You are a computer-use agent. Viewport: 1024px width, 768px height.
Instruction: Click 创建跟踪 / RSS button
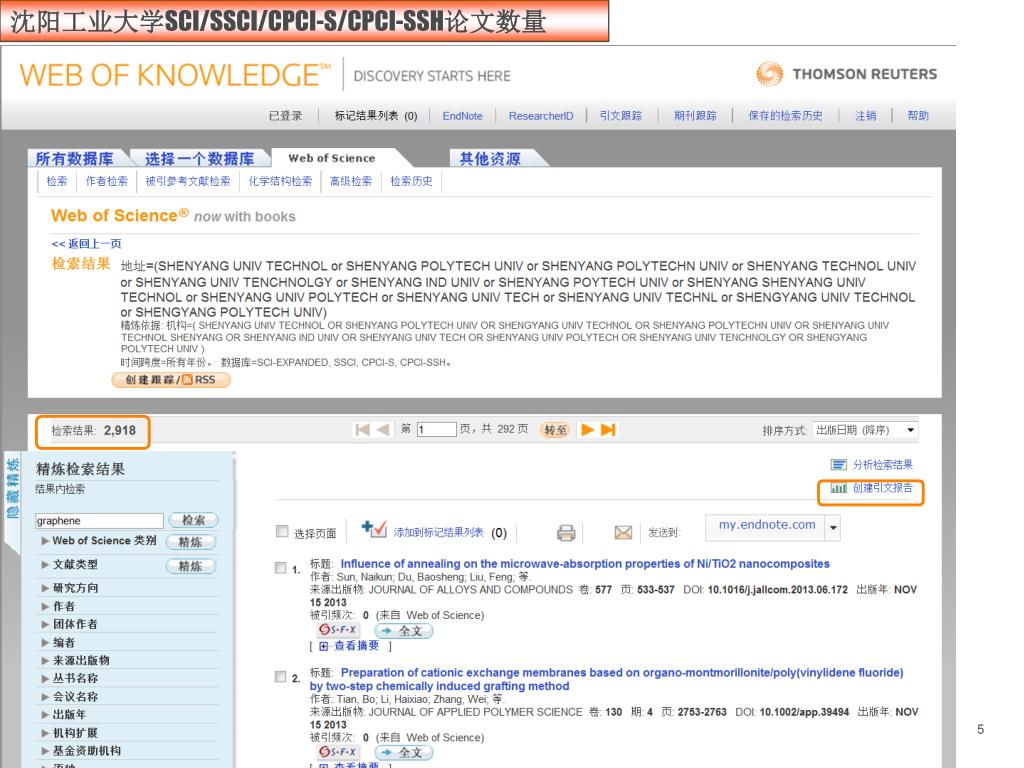pos(171,379)
